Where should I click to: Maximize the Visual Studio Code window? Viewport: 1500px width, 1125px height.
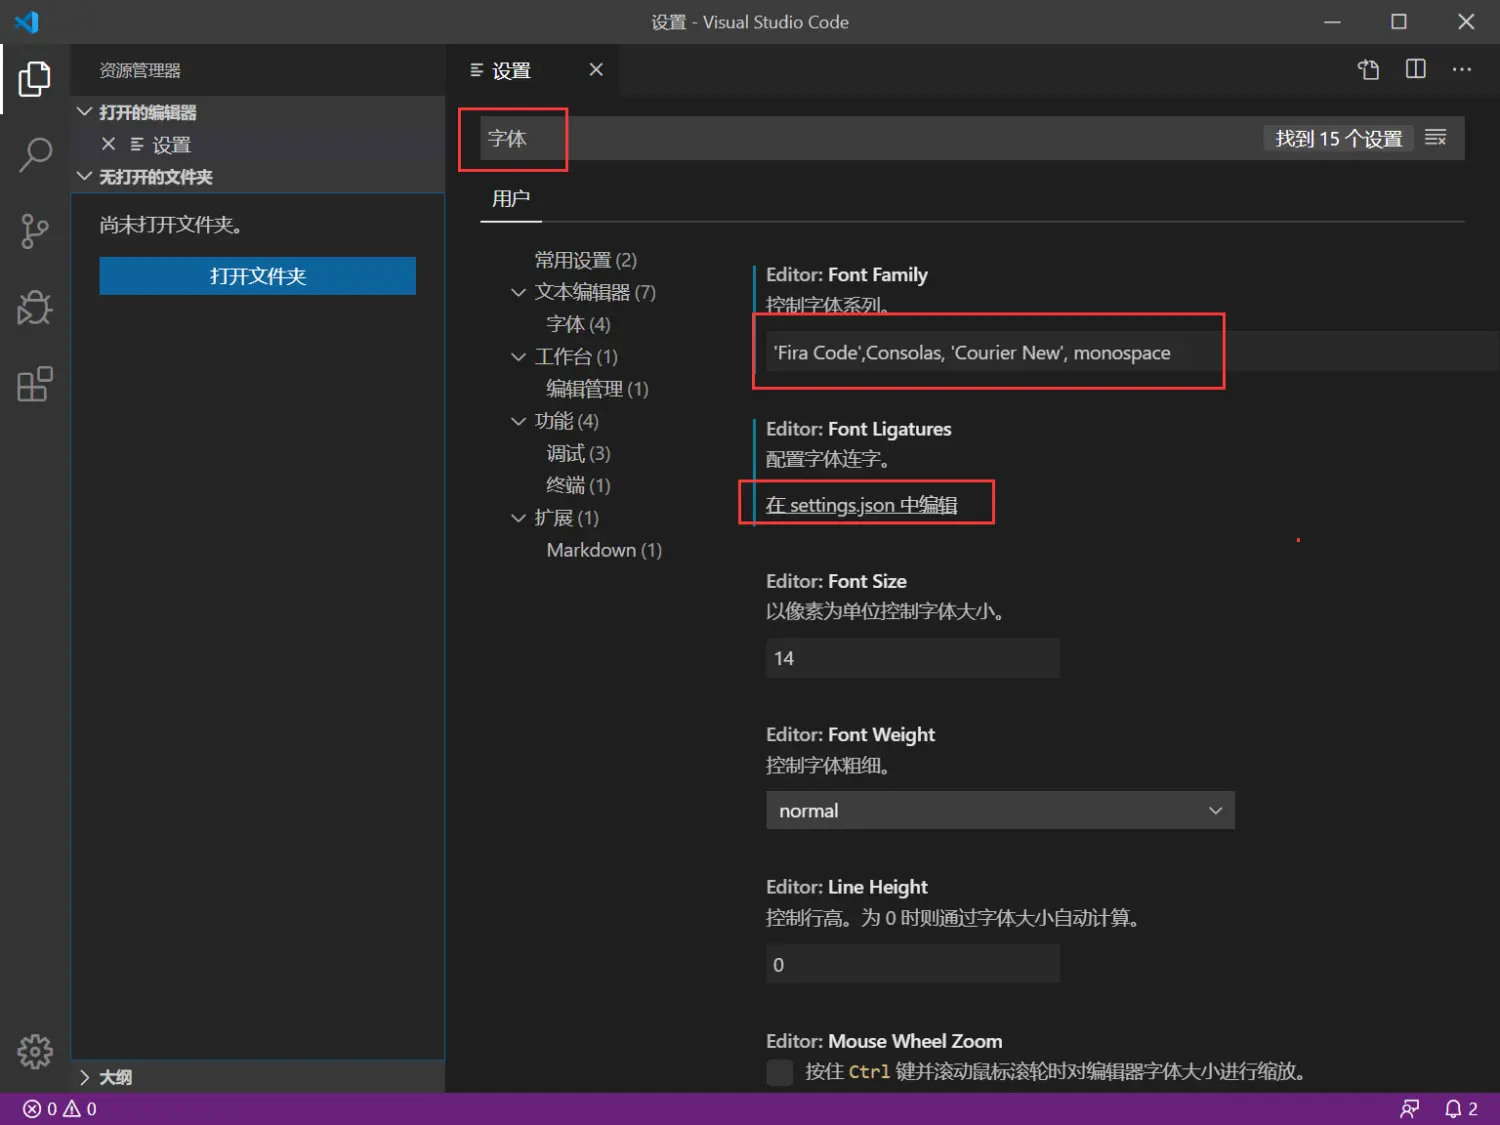(x=1399, y=21)
